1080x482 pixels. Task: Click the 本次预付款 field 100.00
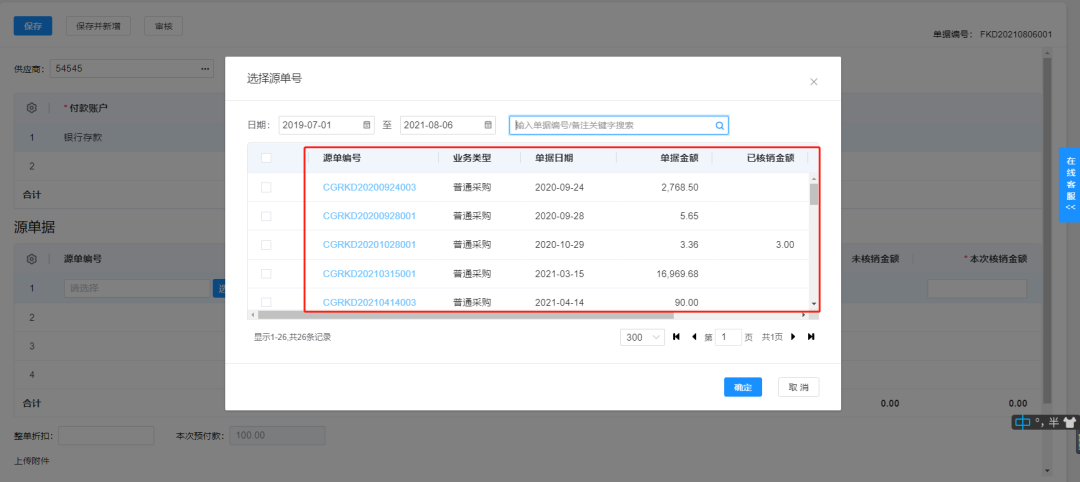pyautogui.click(x=277, y=436)
